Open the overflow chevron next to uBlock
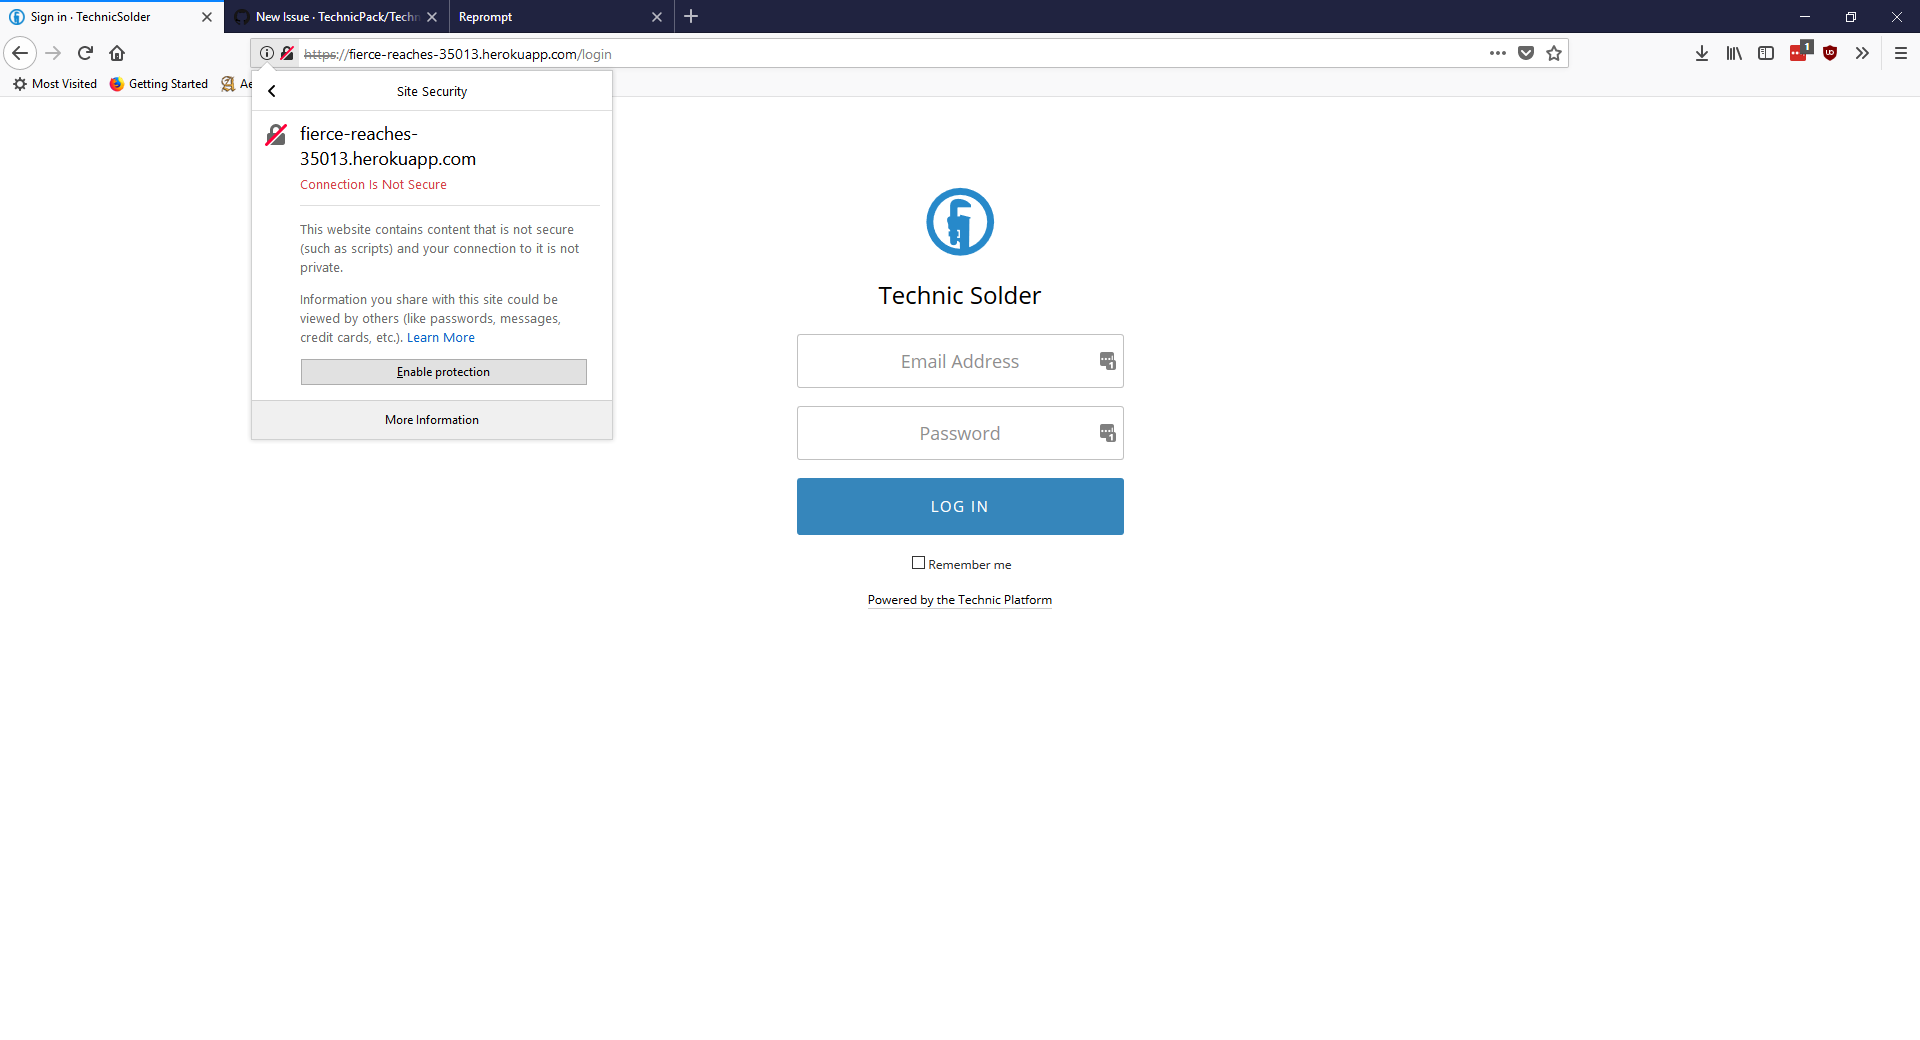 [x=1862, y=53]
